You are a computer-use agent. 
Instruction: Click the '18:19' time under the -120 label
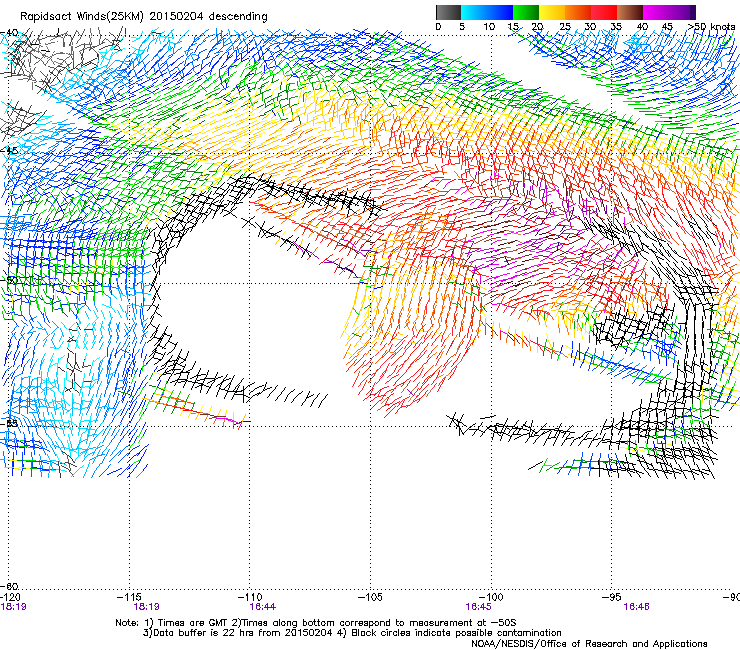coord(14,607)
